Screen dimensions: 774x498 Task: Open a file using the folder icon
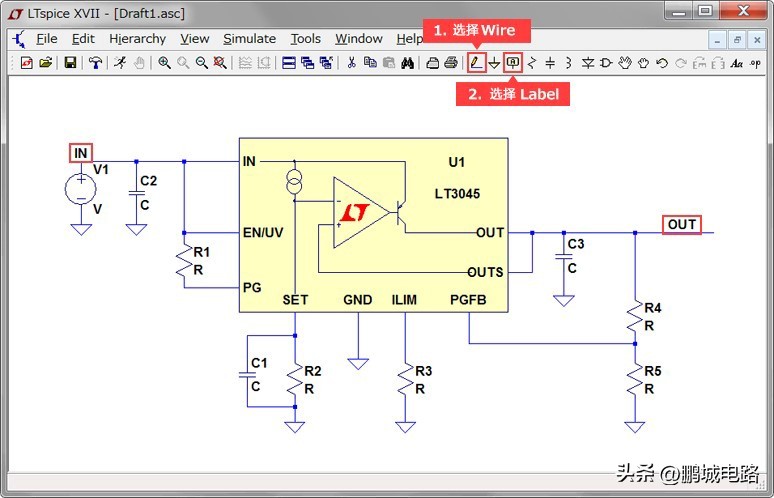45,63
